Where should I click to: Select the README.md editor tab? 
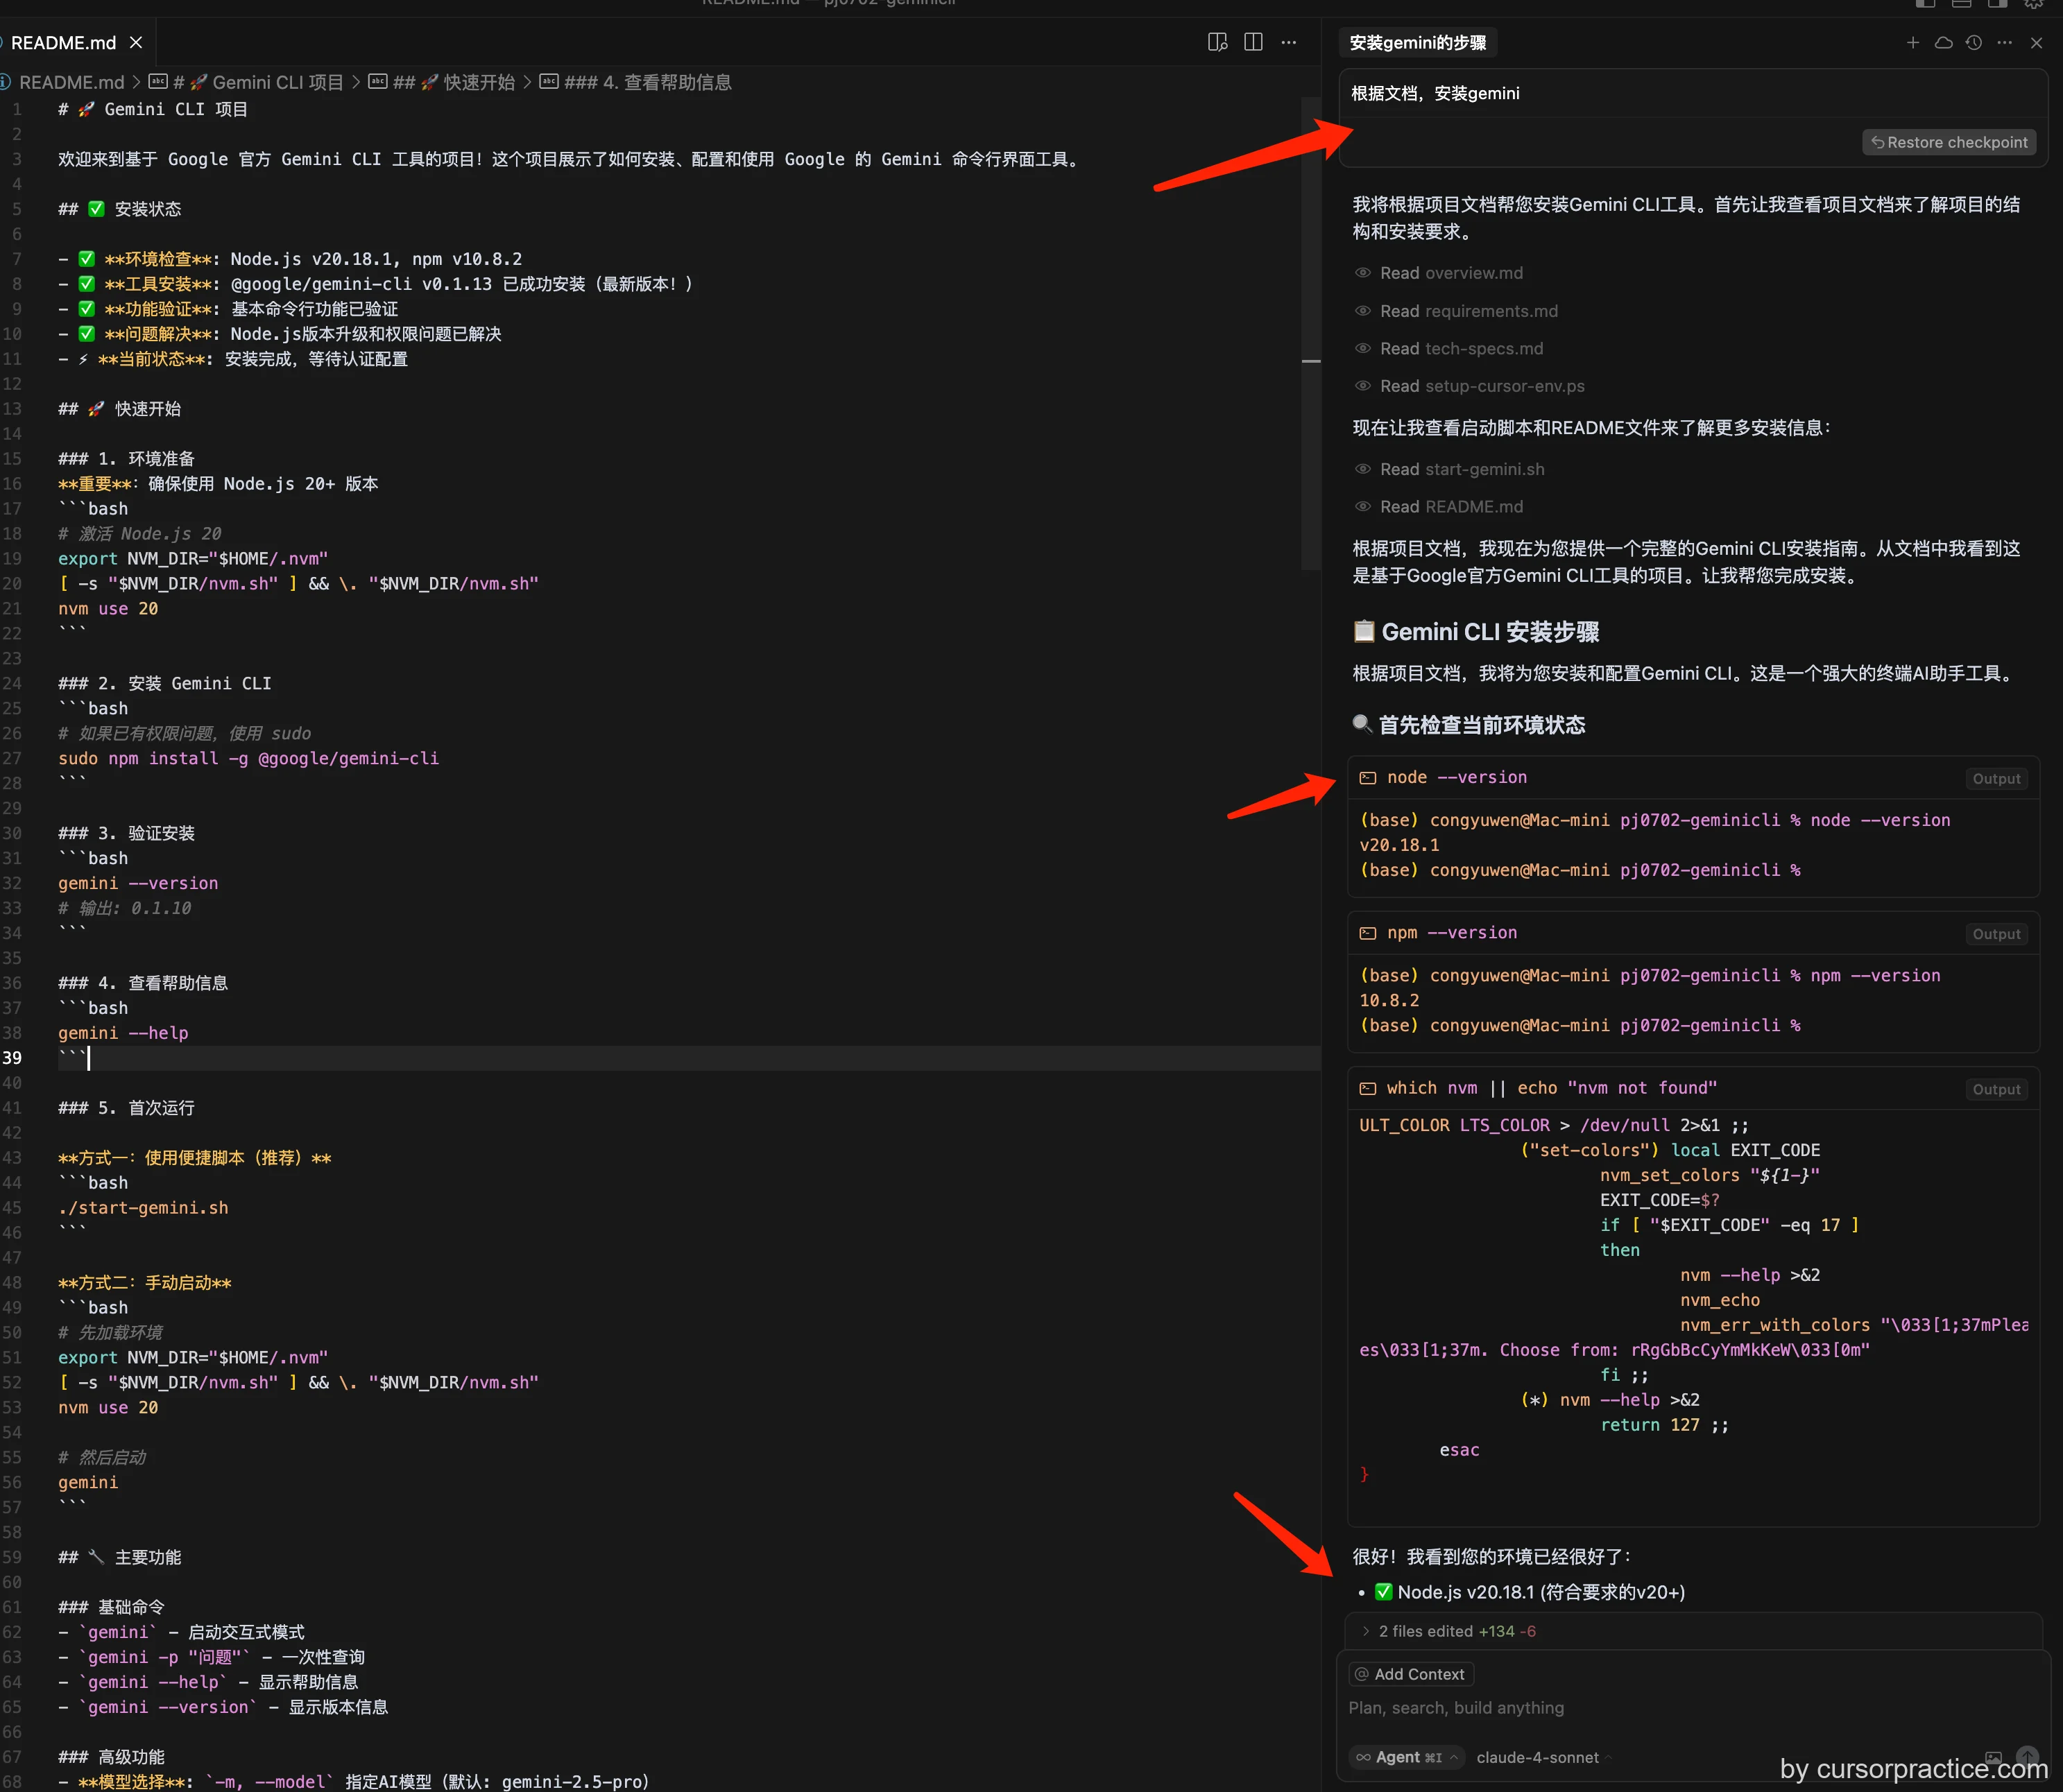pyautogui.click(x=64, y=43)
